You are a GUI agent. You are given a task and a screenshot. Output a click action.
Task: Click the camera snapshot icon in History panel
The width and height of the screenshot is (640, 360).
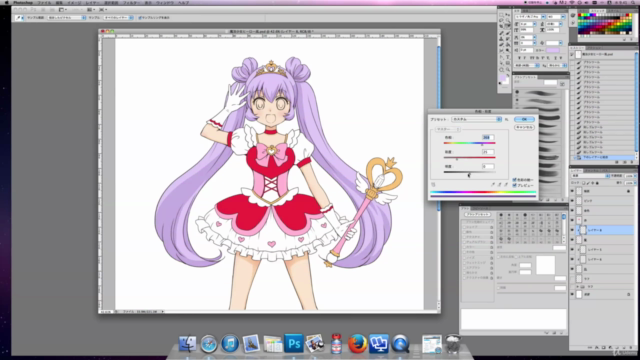coord(625,162)
